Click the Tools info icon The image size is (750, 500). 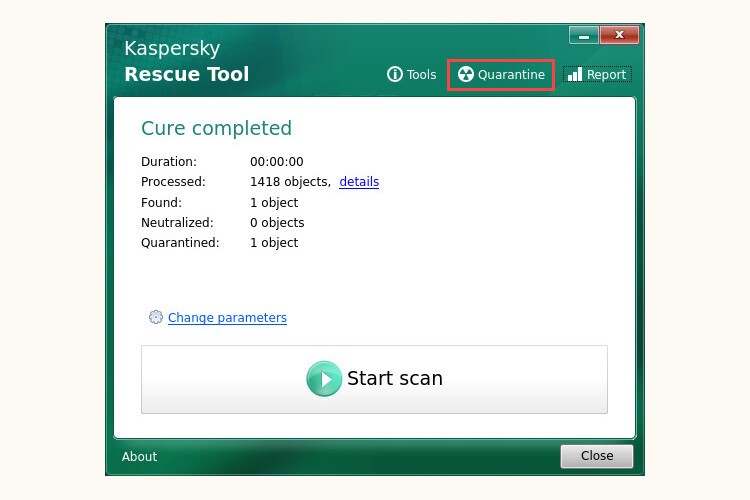point(395,74)
